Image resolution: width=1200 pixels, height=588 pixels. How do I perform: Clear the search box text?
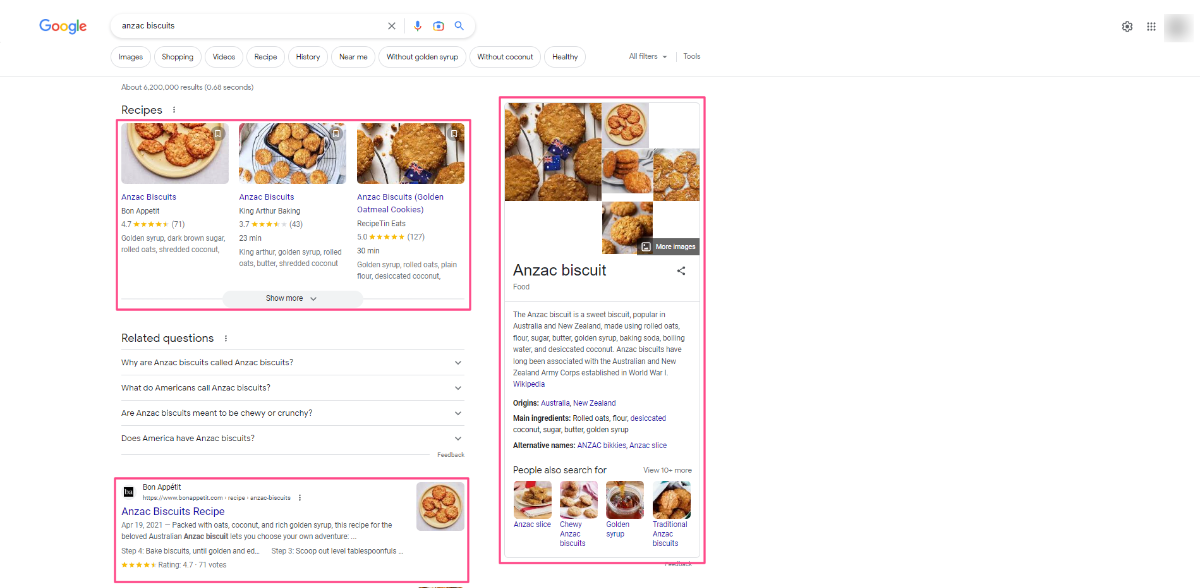pos(391,26)
